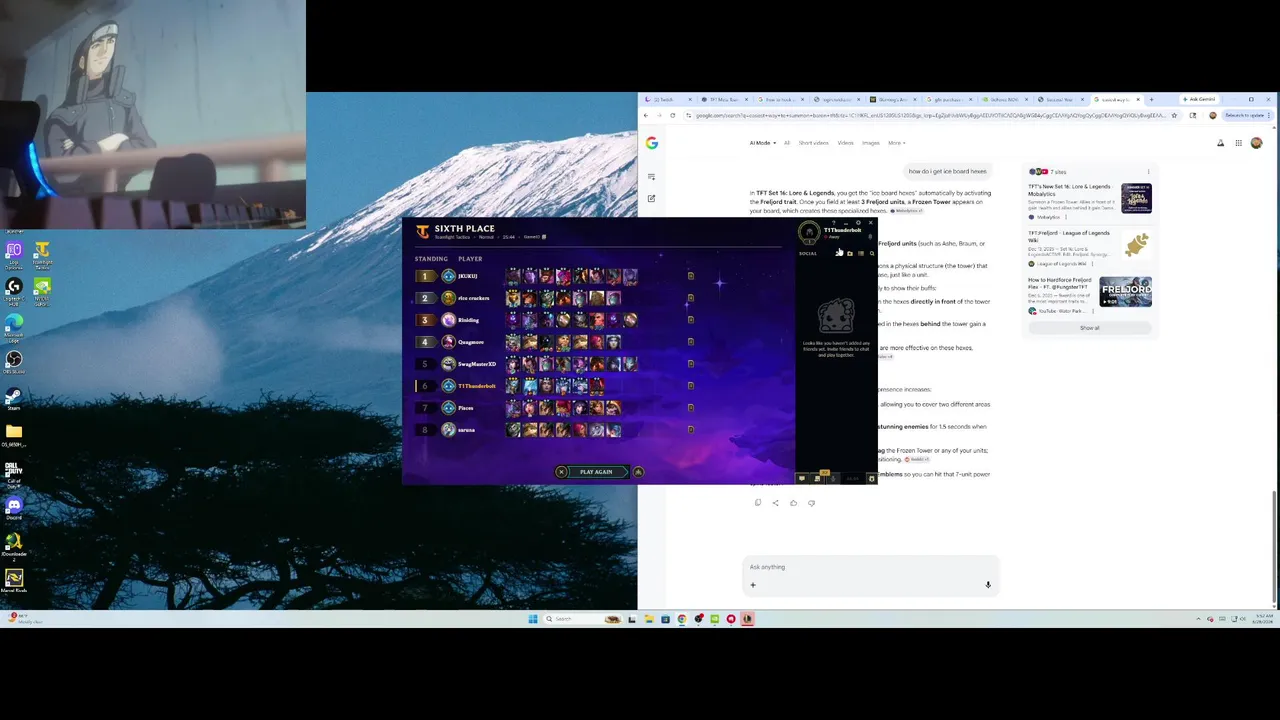The height and width of the screenshot is (720, 1280).
Task: Bookmark page with star icon
Action: point(1174,115)
